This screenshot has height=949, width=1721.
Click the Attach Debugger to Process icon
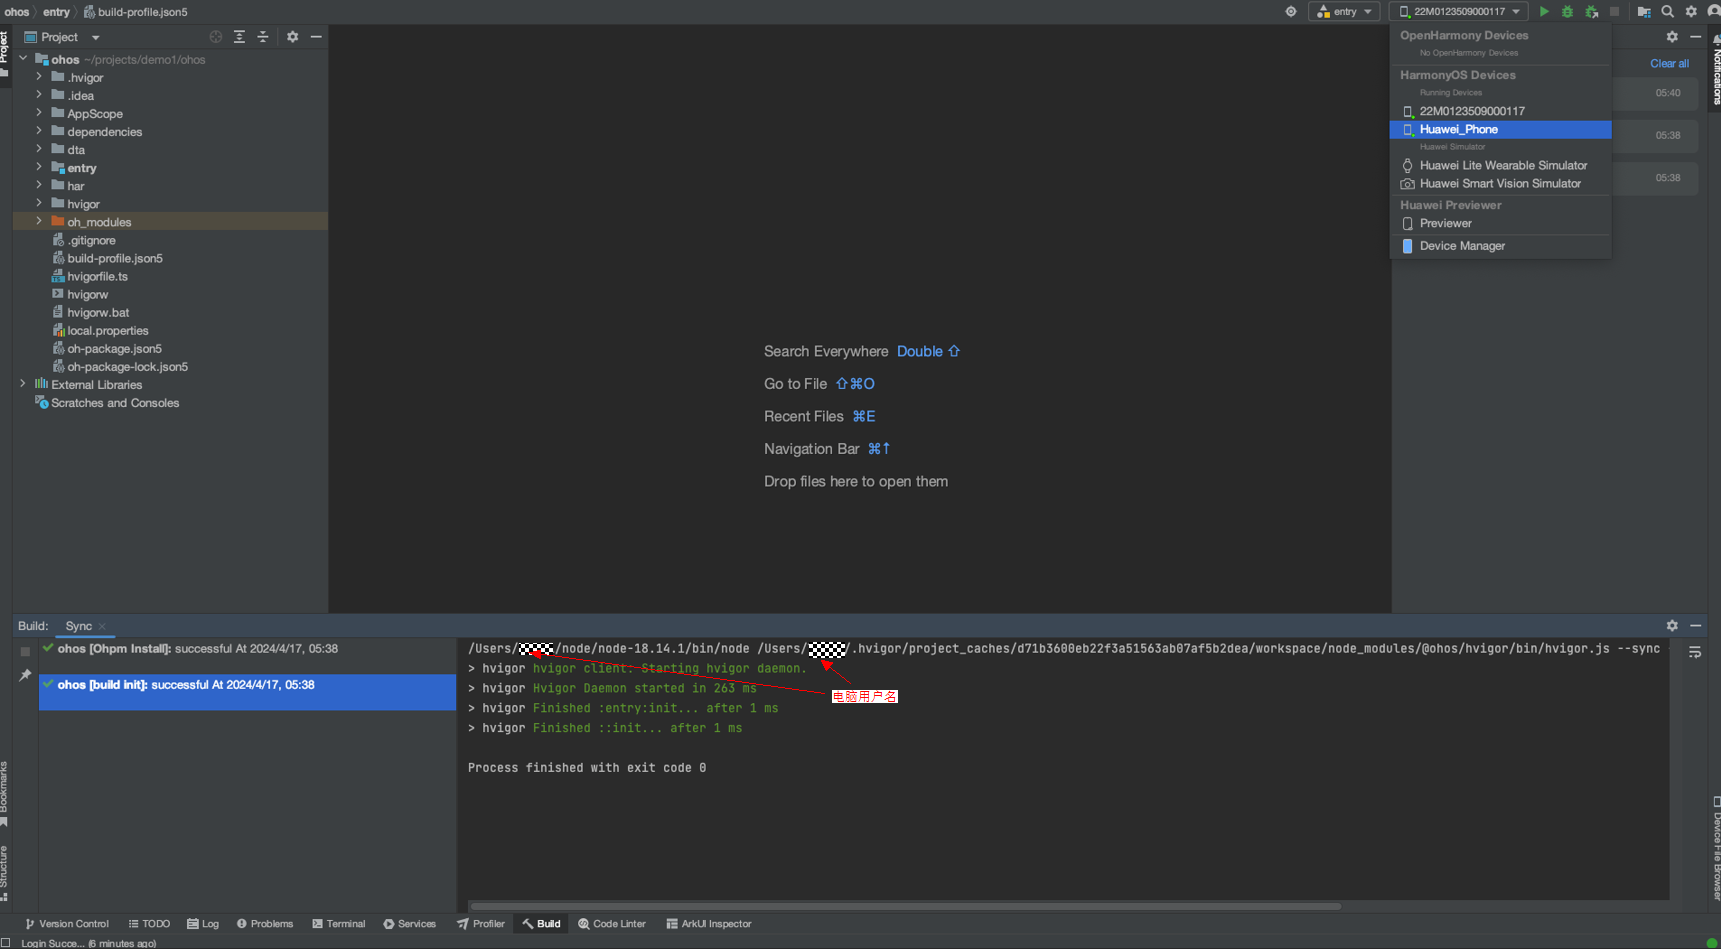tap(1591, 12)
